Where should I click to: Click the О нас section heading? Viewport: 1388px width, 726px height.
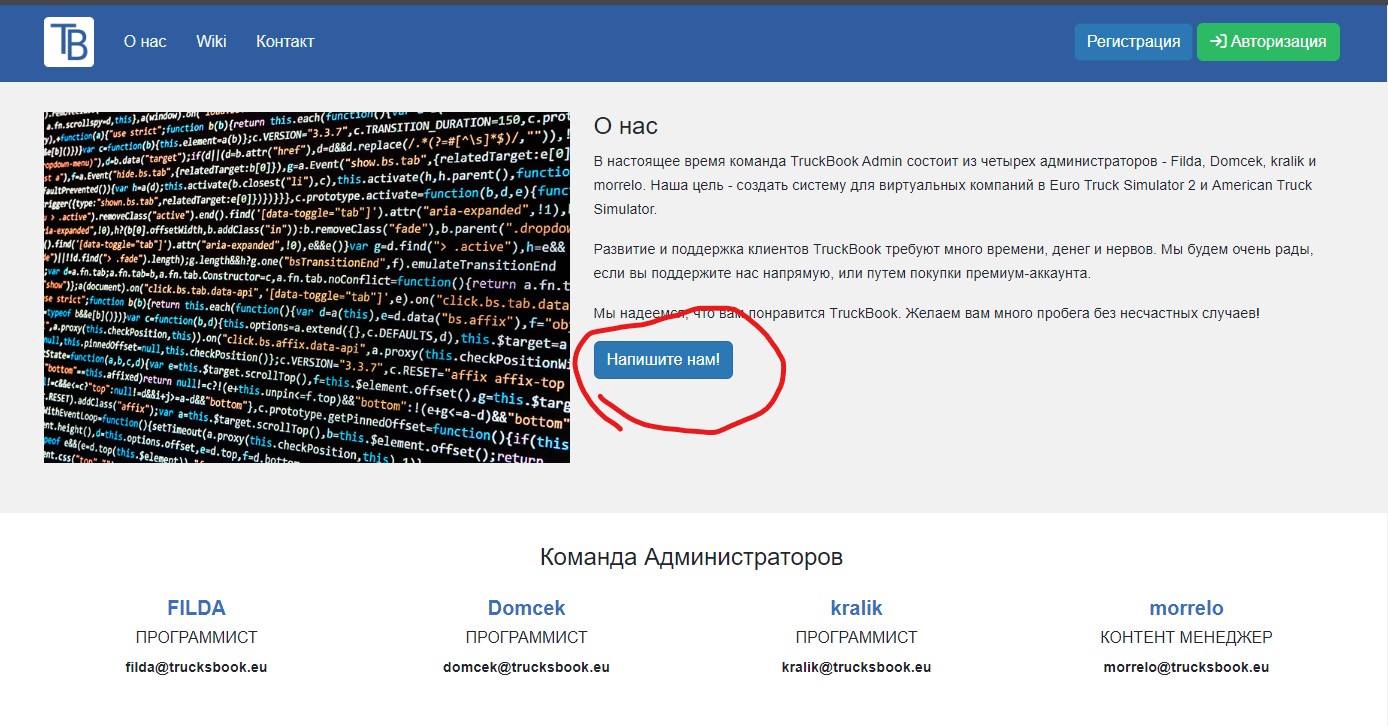[625, 126]
